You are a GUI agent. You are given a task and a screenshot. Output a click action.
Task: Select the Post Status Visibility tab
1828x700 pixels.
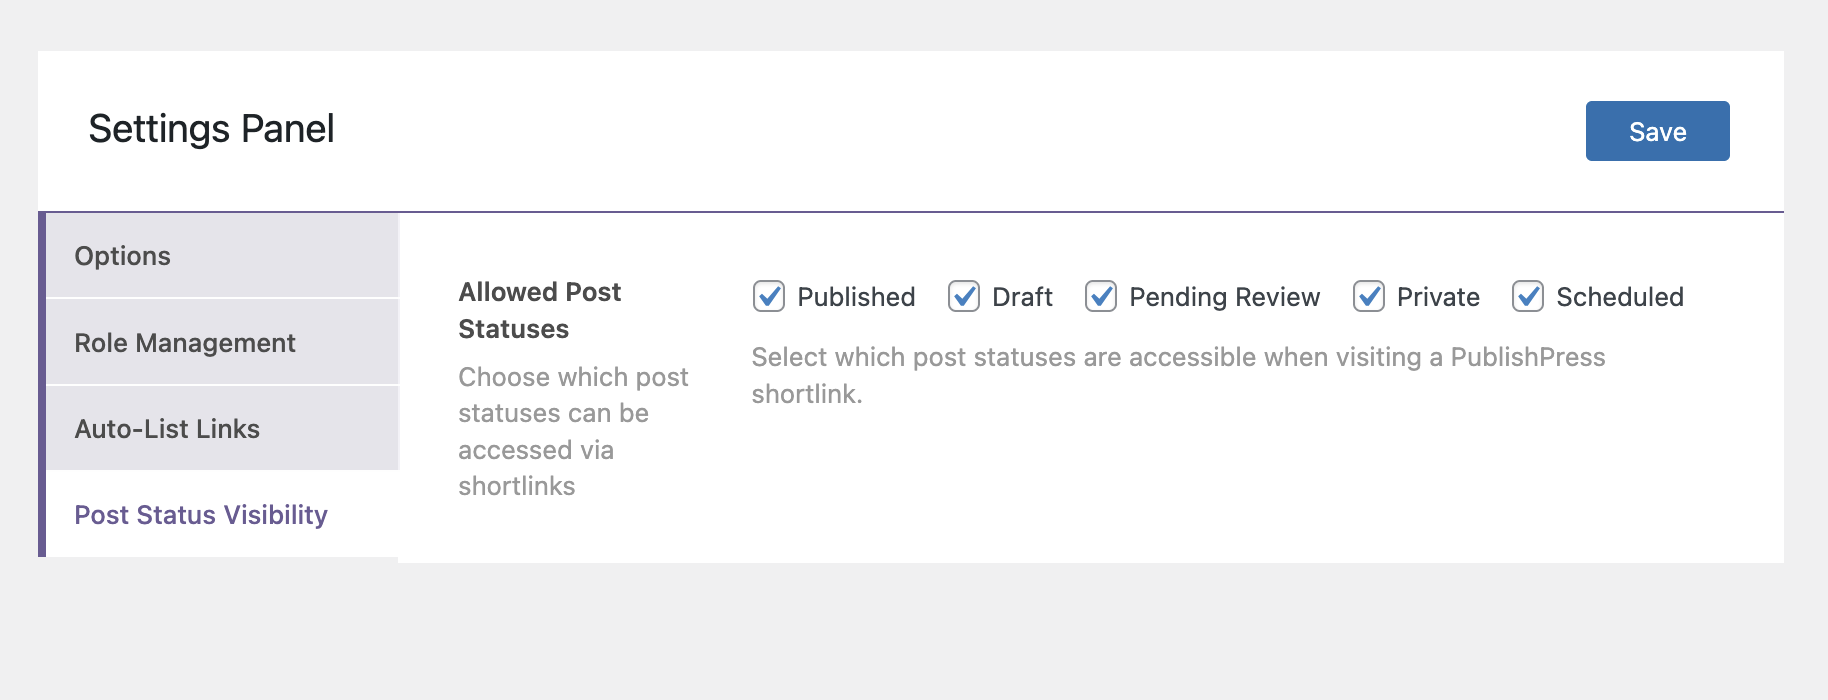click(x=201, y=515)
